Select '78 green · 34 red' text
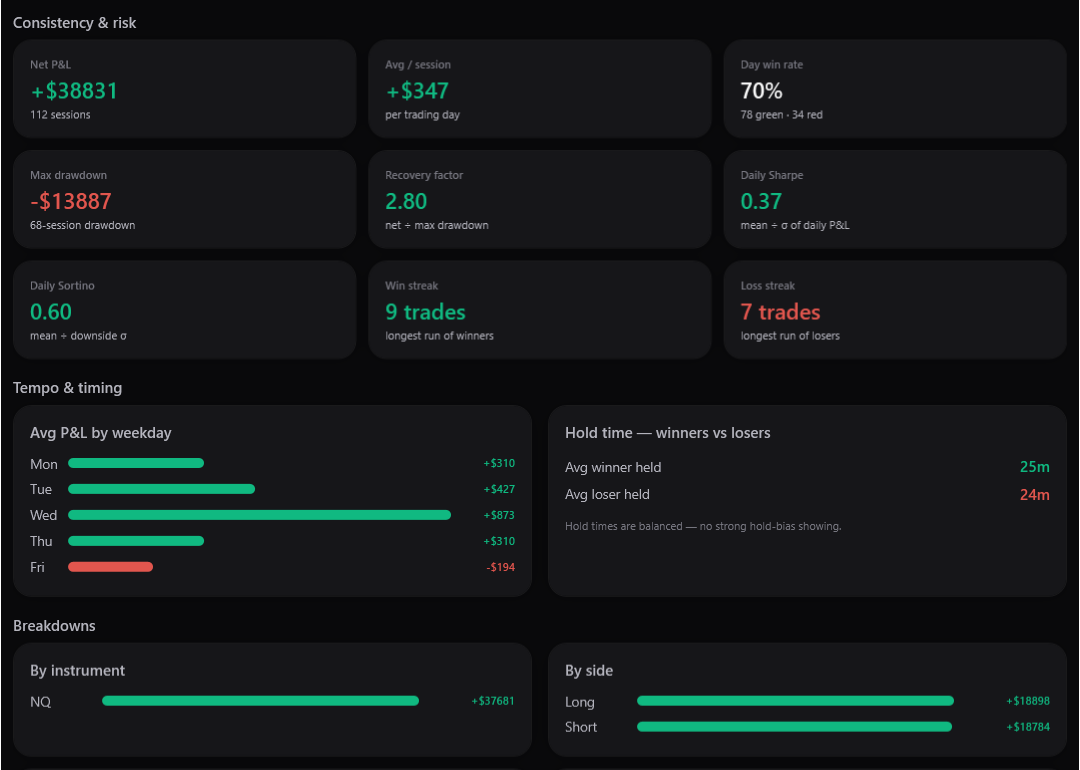Image resolution: width=1080 pixels, height=770 pixels. click(781, 115)
